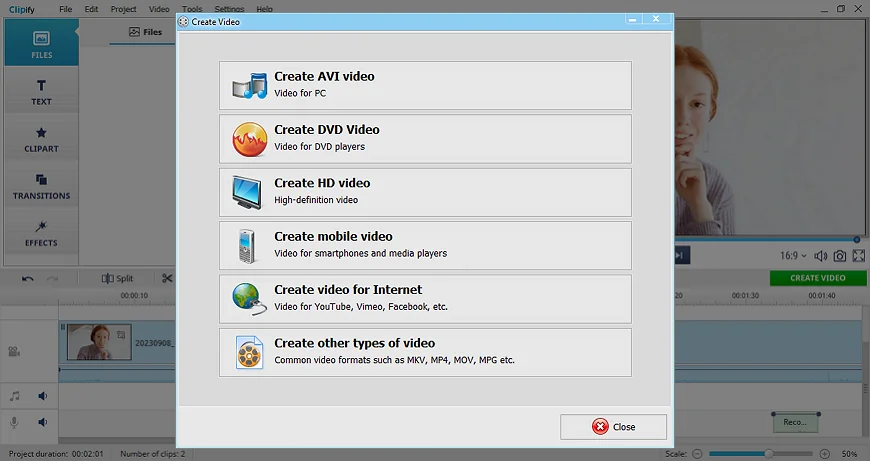
Task: Click the fullscreen preview icon
Action: click(x=859, y=256)
